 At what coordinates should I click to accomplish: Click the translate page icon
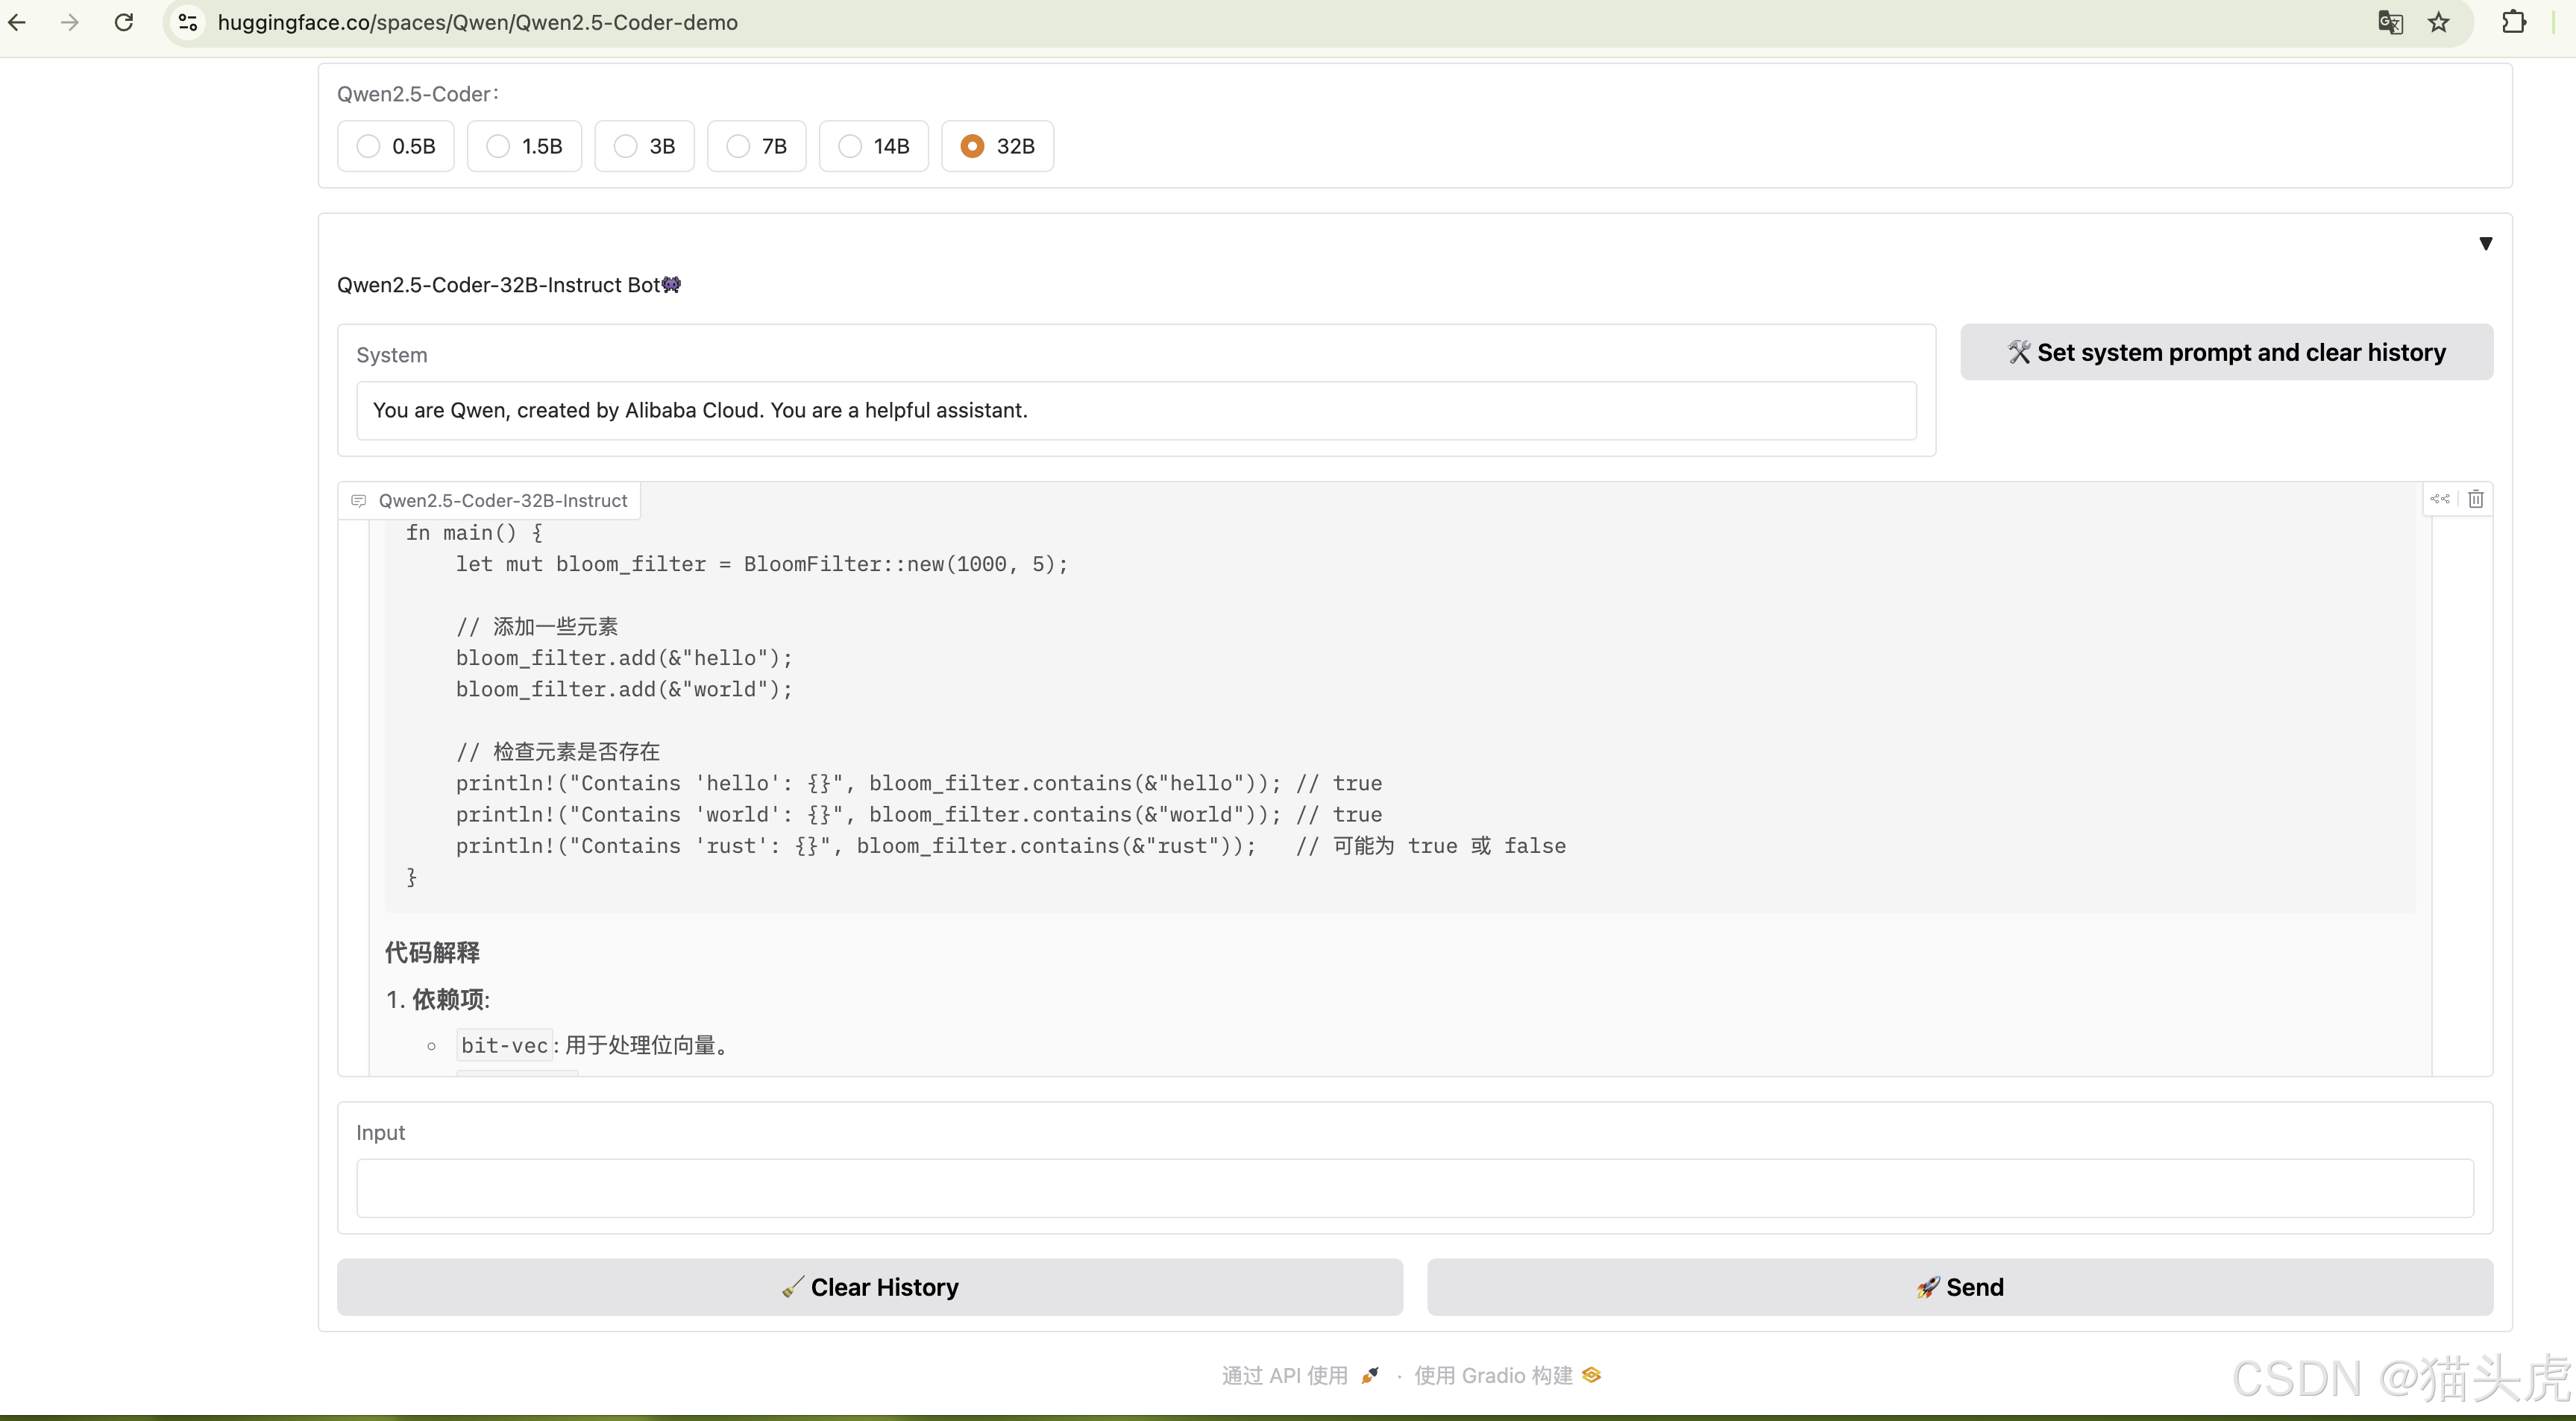(2390, 22)
